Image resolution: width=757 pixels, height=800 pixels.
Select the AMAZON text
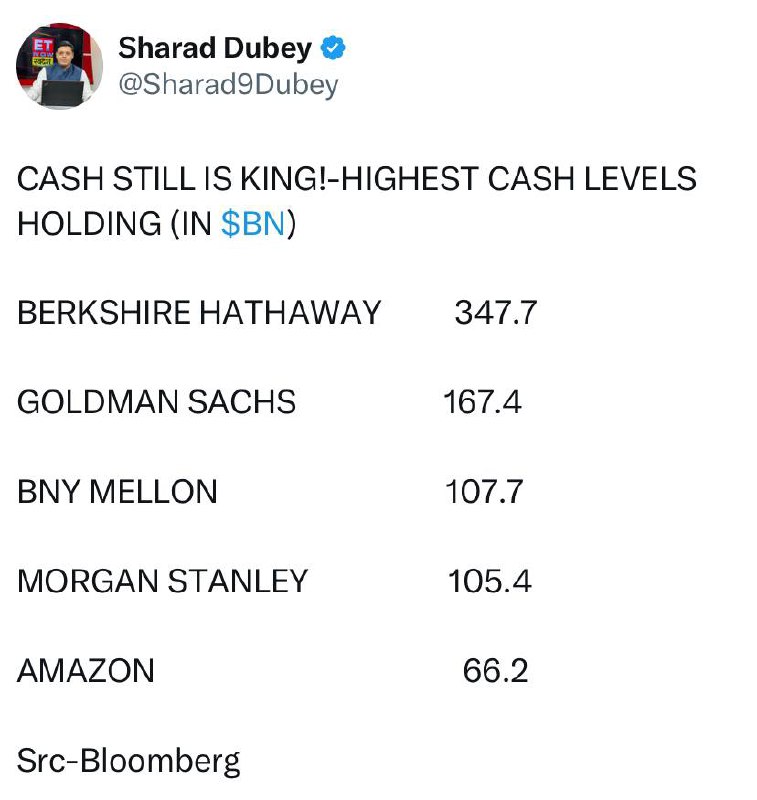tap(86, 670)
